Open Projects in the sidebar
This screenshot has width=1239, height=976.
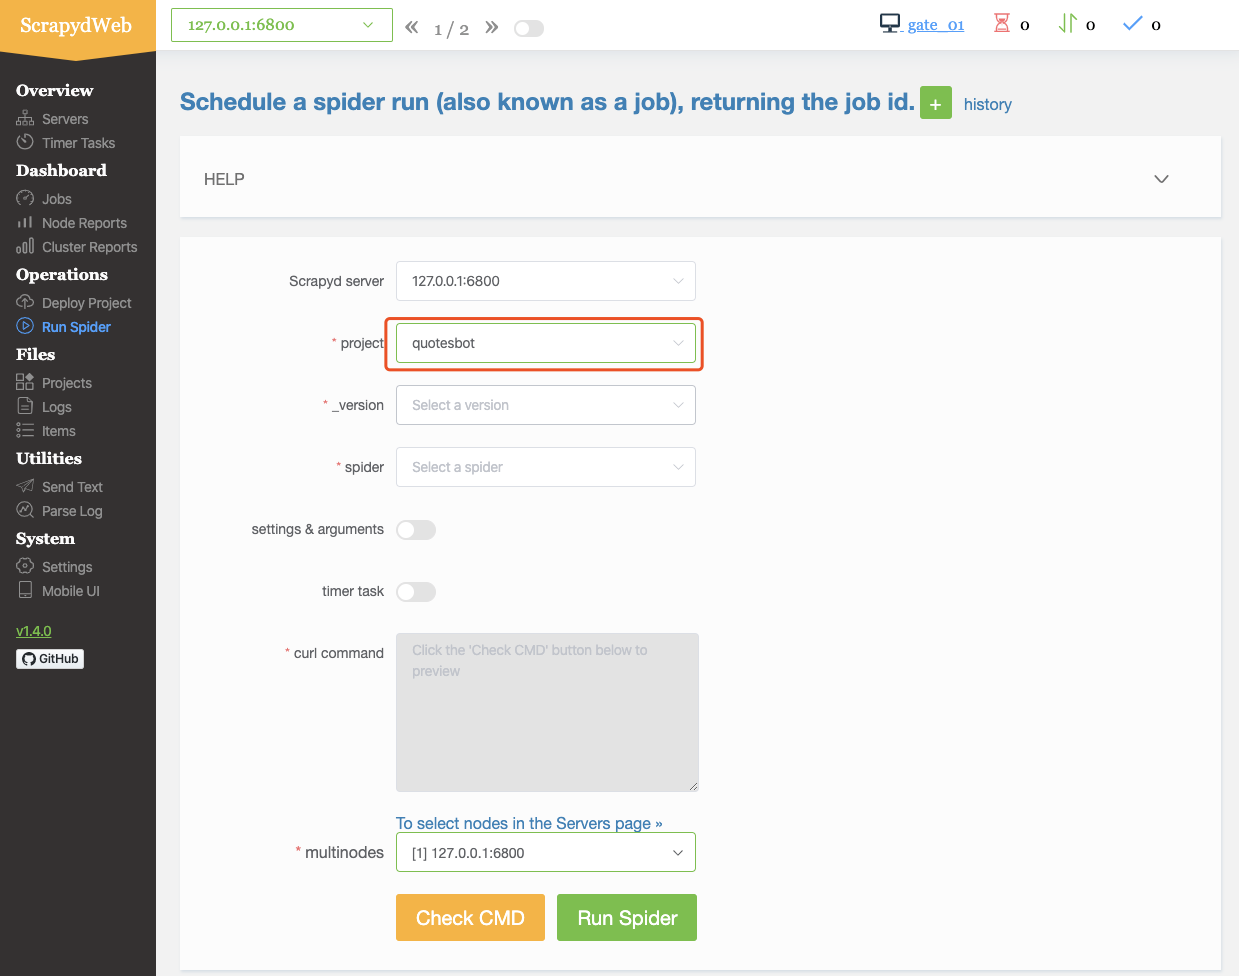[x=67, y=383]
